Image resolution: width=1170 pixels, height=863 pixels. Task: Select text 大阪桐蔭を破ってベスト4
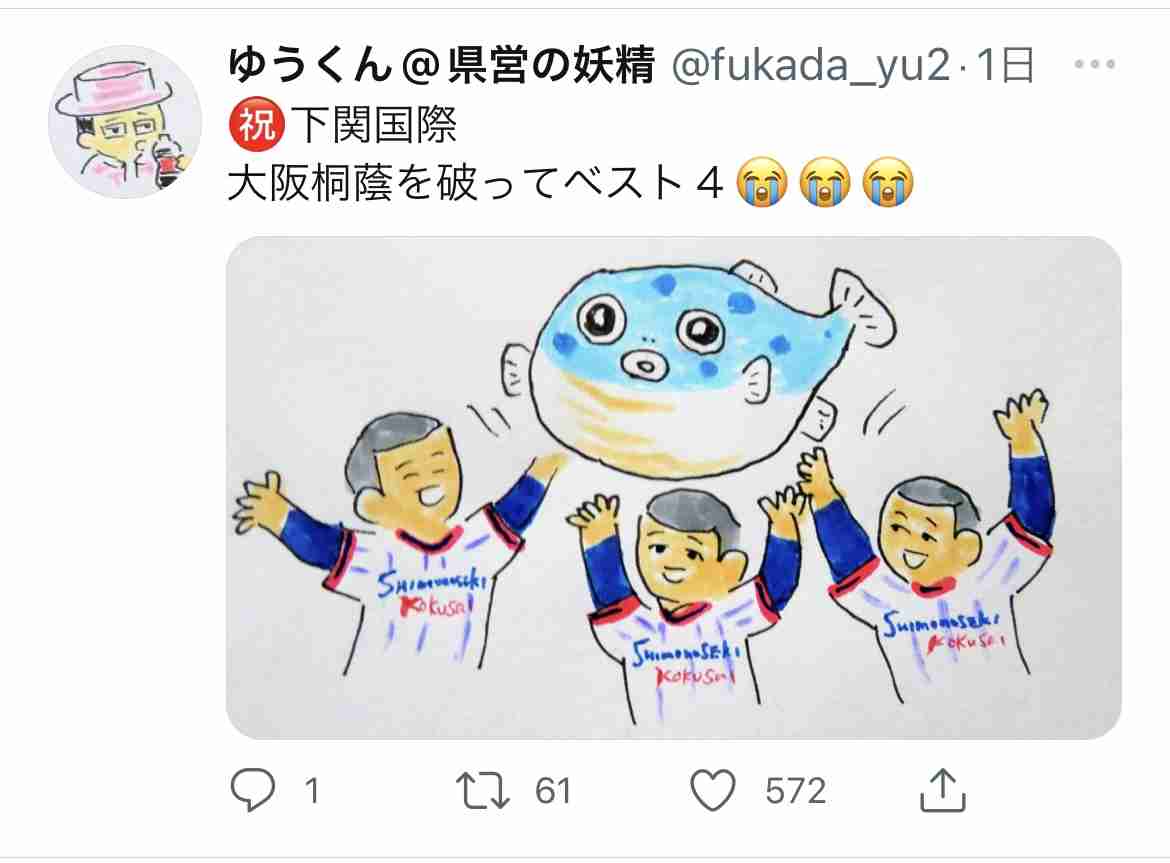point(475,183)
